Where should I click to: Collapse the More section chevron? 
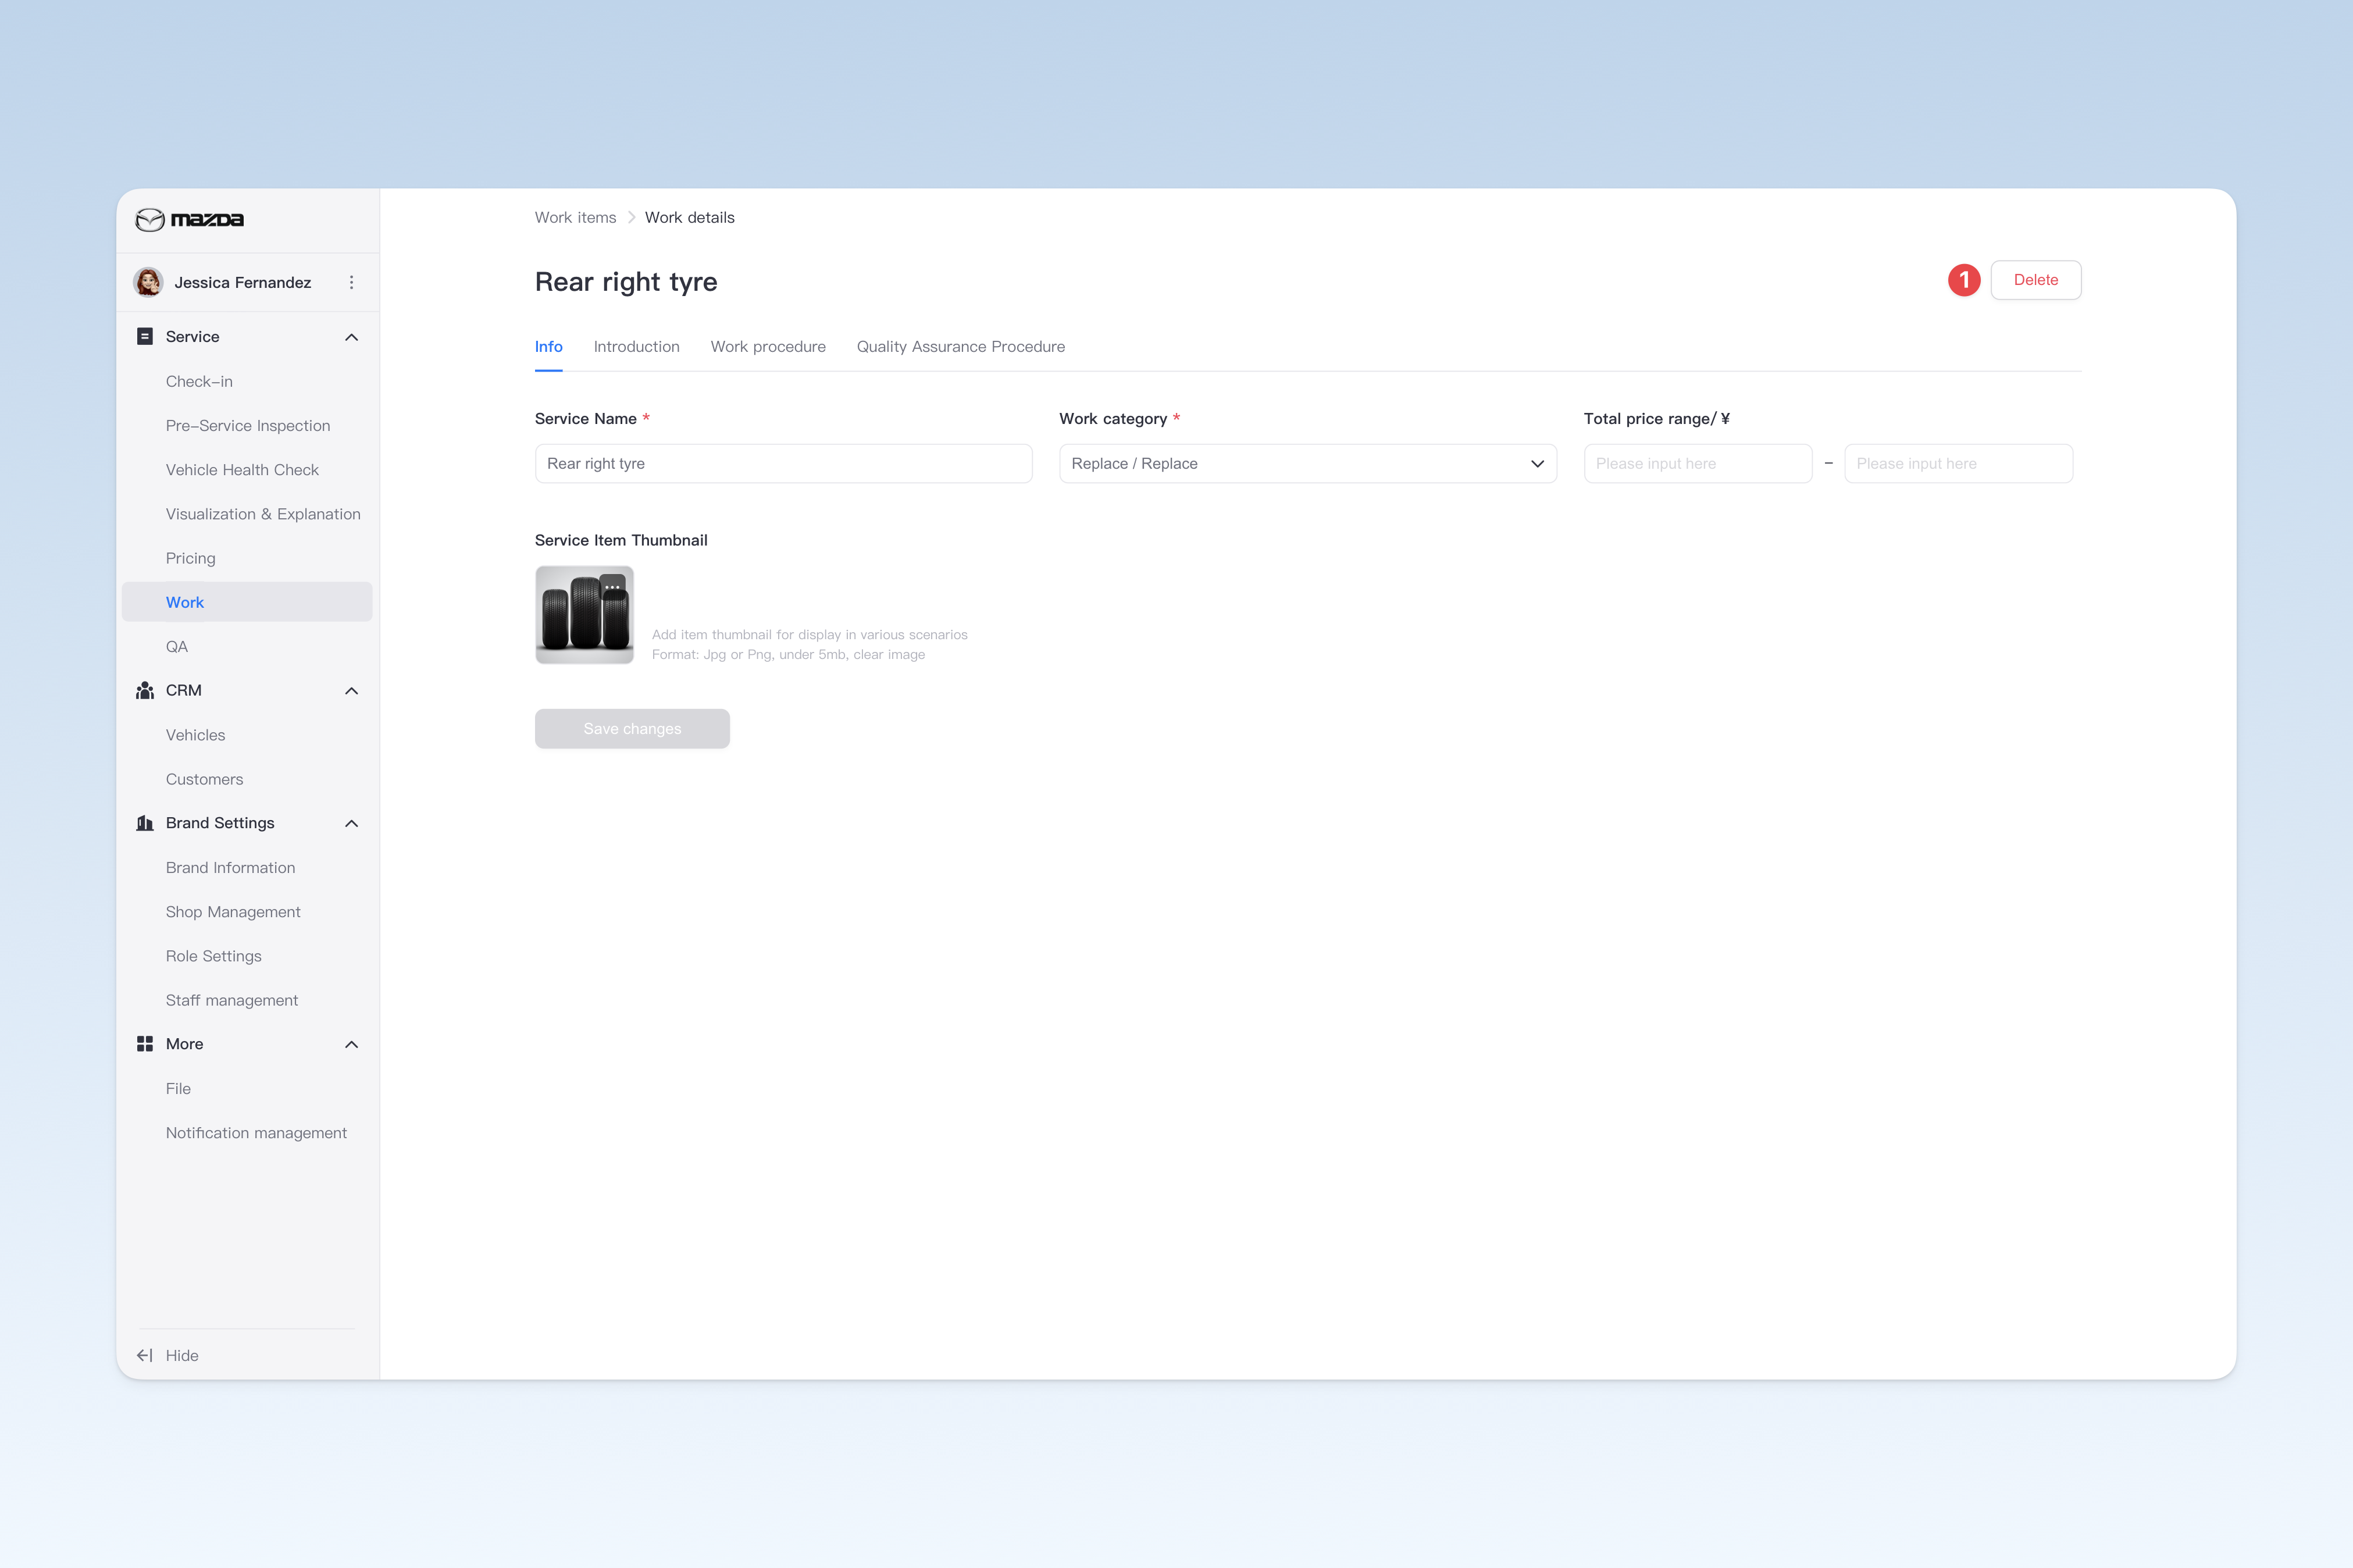(351, 1045)
